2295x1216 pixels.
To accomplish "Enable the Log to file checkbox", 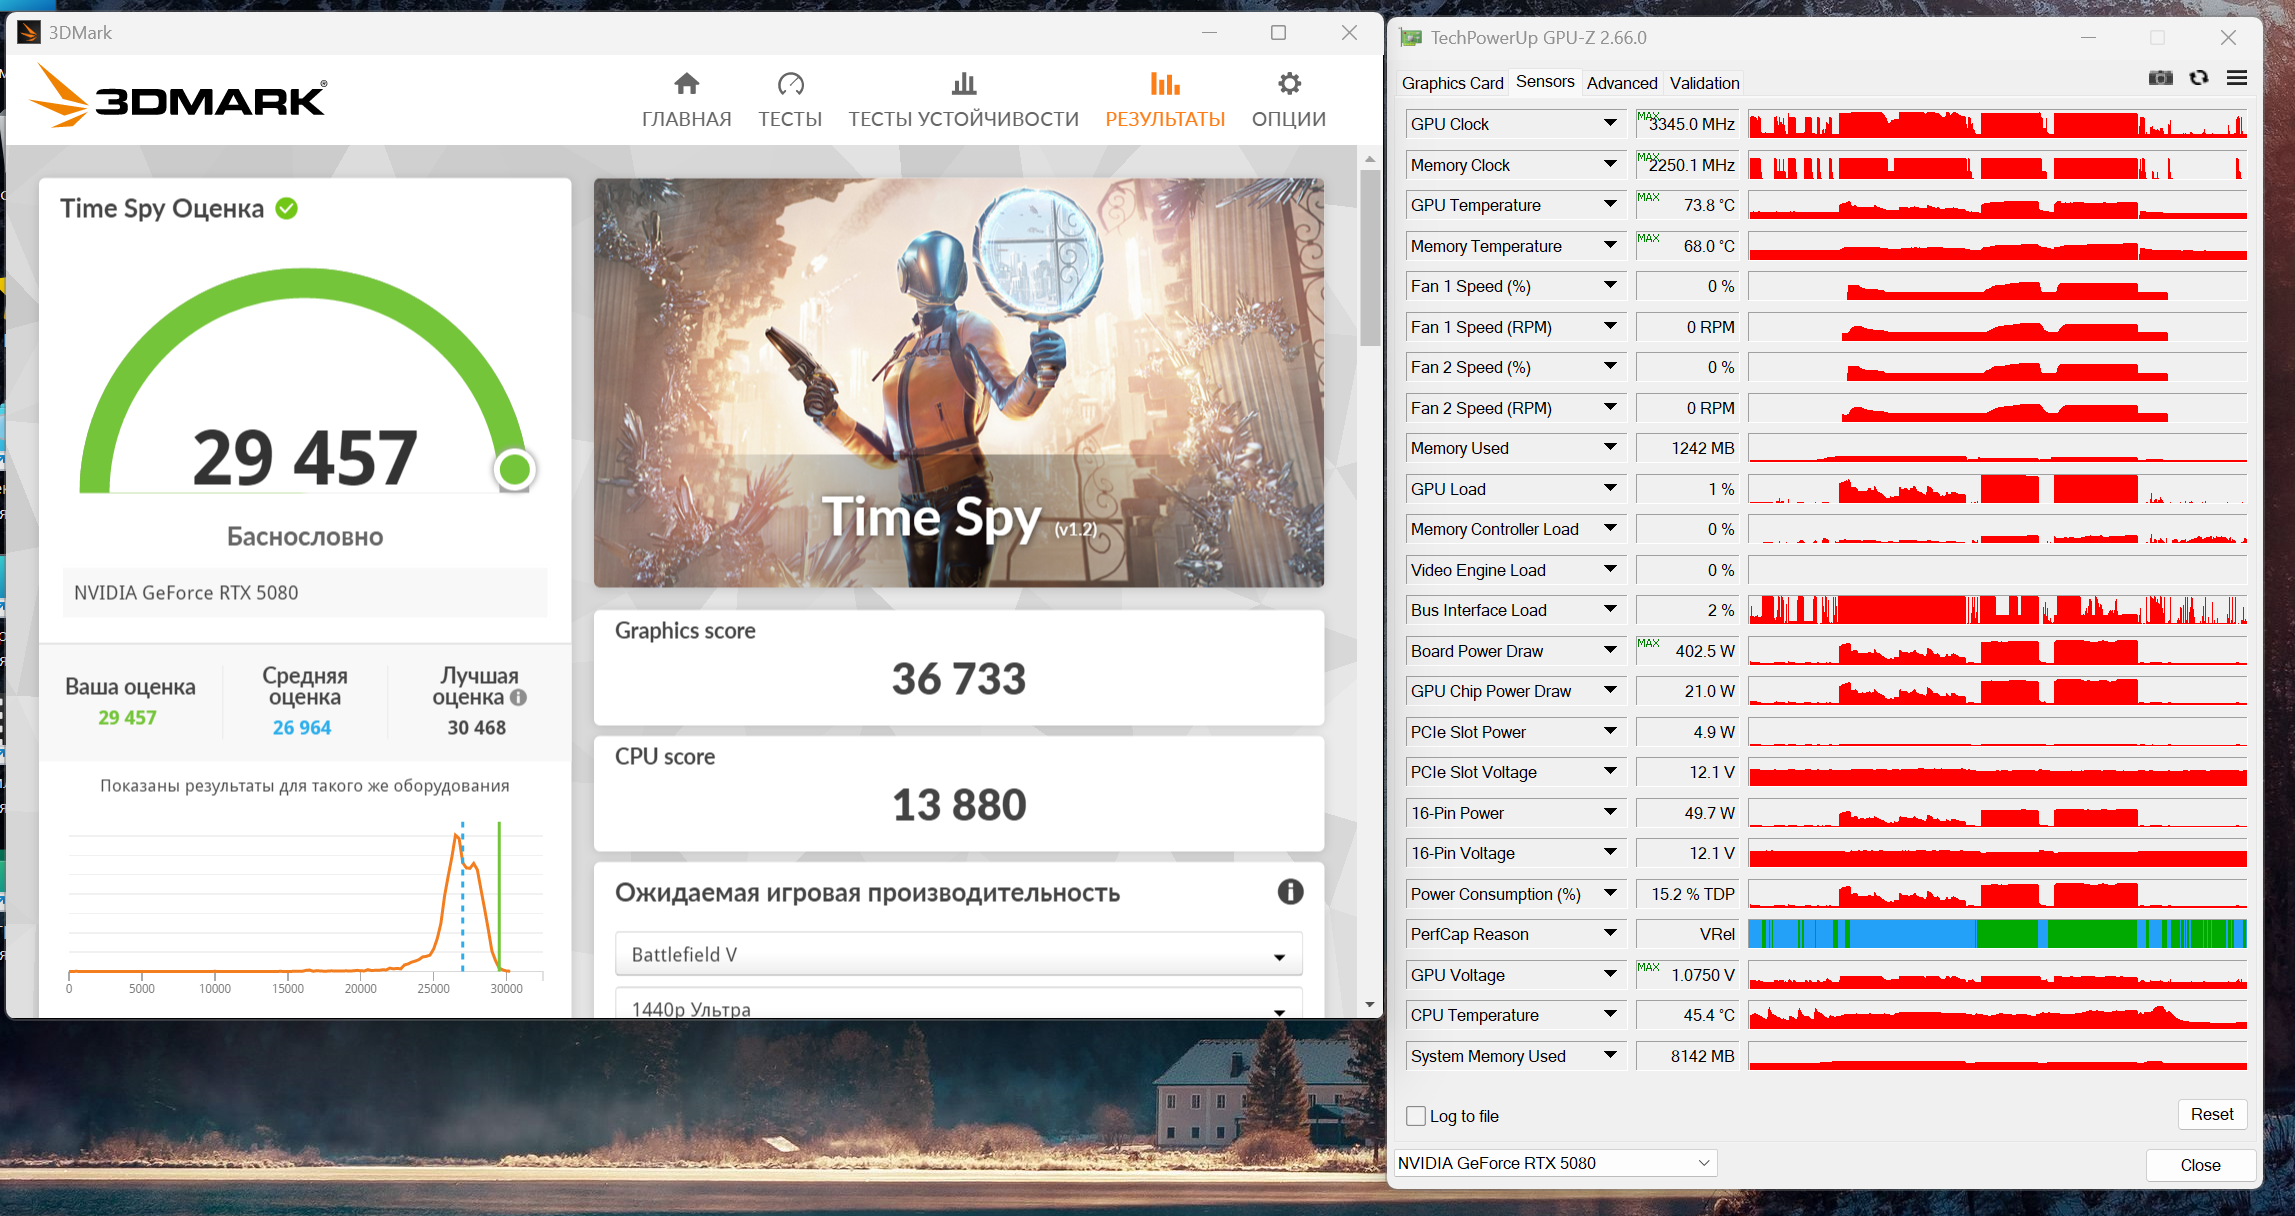I will click(1416, 1116).
